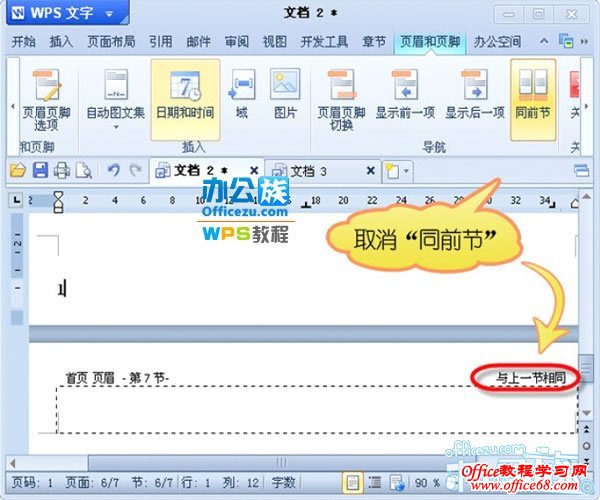Toggle off the 同前节 option
This screenshot has height=500, width=600.
pos(533,99)
